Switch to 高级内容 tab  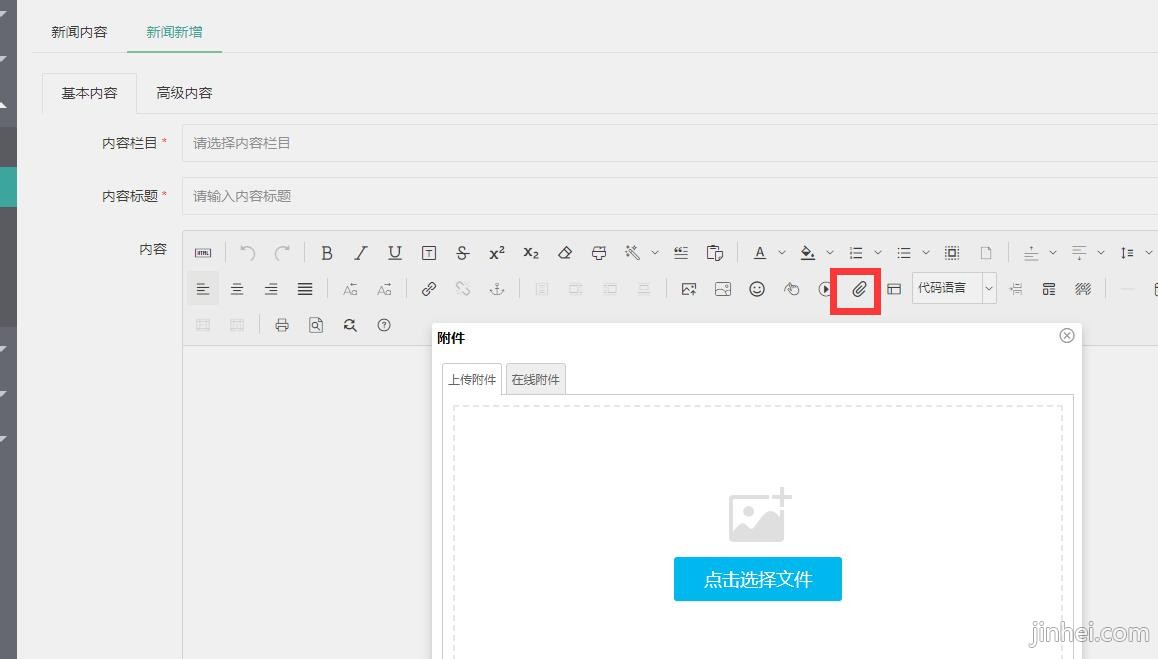click(185, 93)
